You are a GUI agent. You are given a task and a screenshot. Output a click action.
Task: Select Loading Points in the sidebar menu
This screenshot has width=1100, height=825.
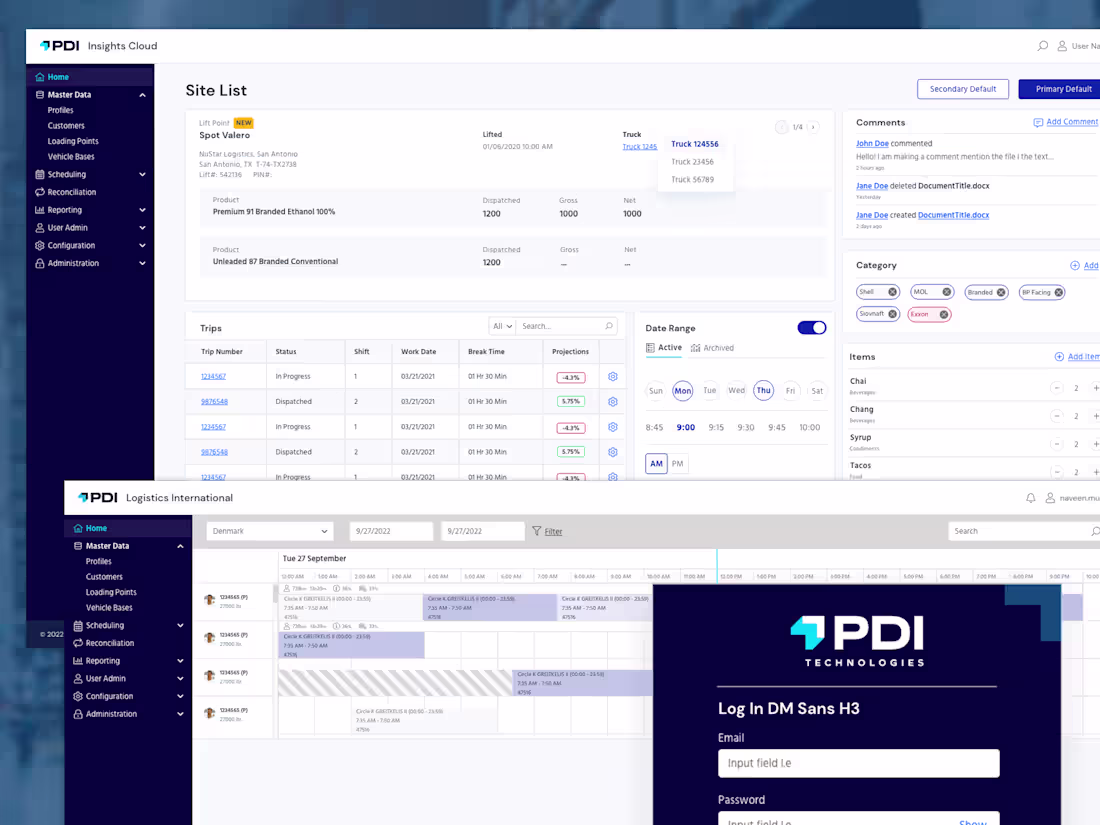74,141
